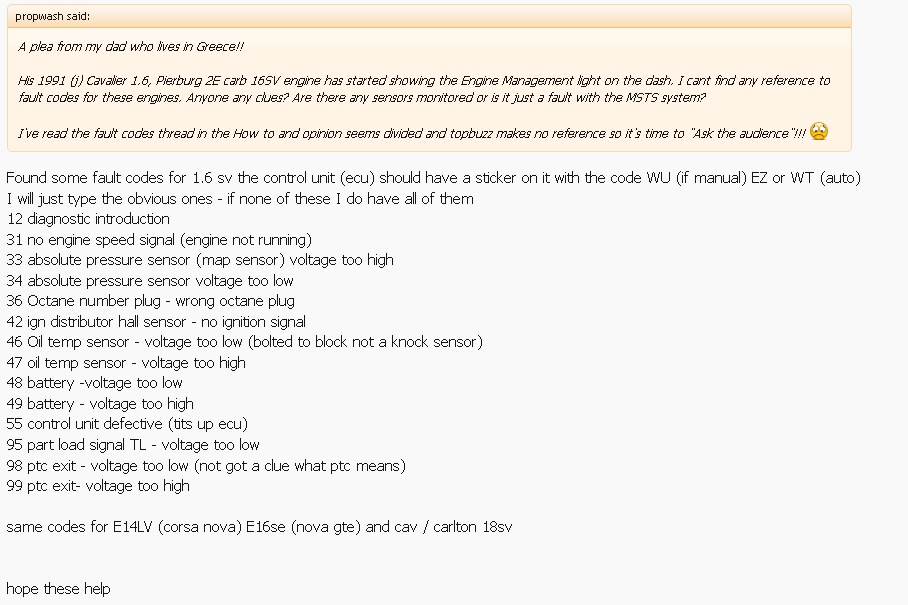Screen dimensions: 908x605
Task: Click the worried smiley emoji in the quote
Action: point(819,131)
